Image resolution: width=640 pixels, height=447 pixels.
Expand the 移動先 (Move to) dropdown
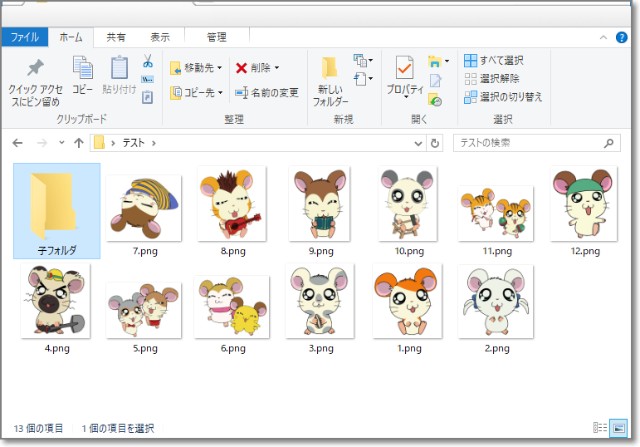click(x=220, y=68)
